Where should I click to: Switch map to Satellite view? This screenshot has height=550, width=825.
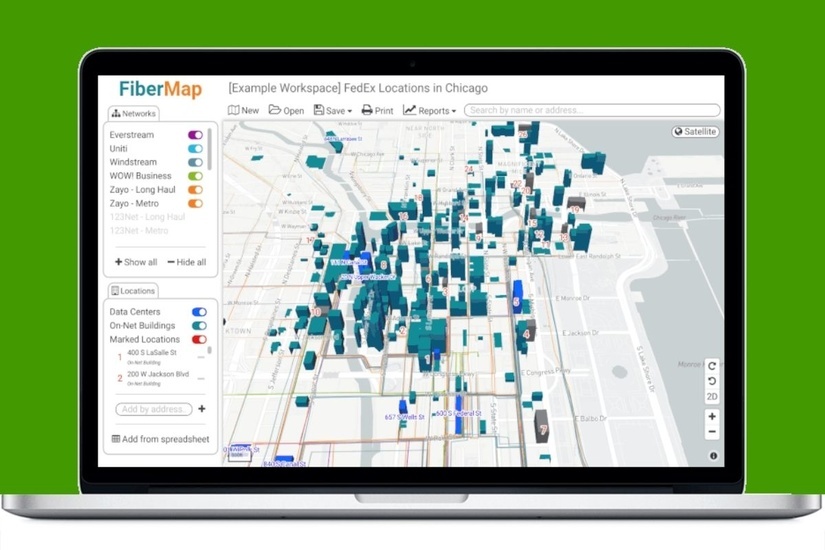point(696,132)
